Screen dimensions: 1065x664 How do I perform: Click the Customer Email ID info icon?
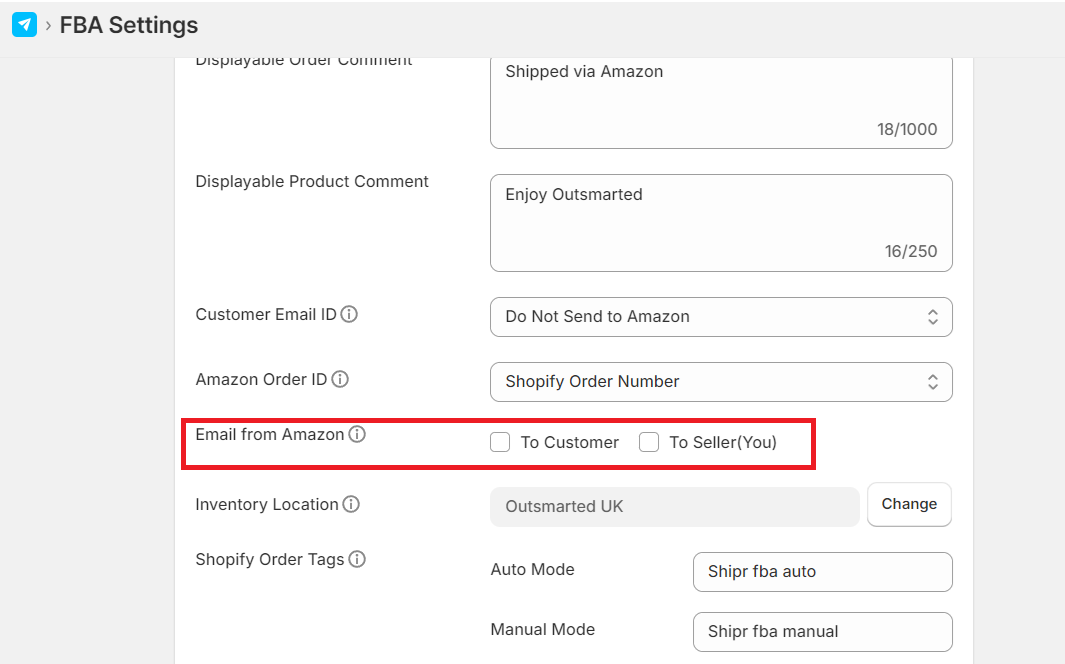(349, 314)
